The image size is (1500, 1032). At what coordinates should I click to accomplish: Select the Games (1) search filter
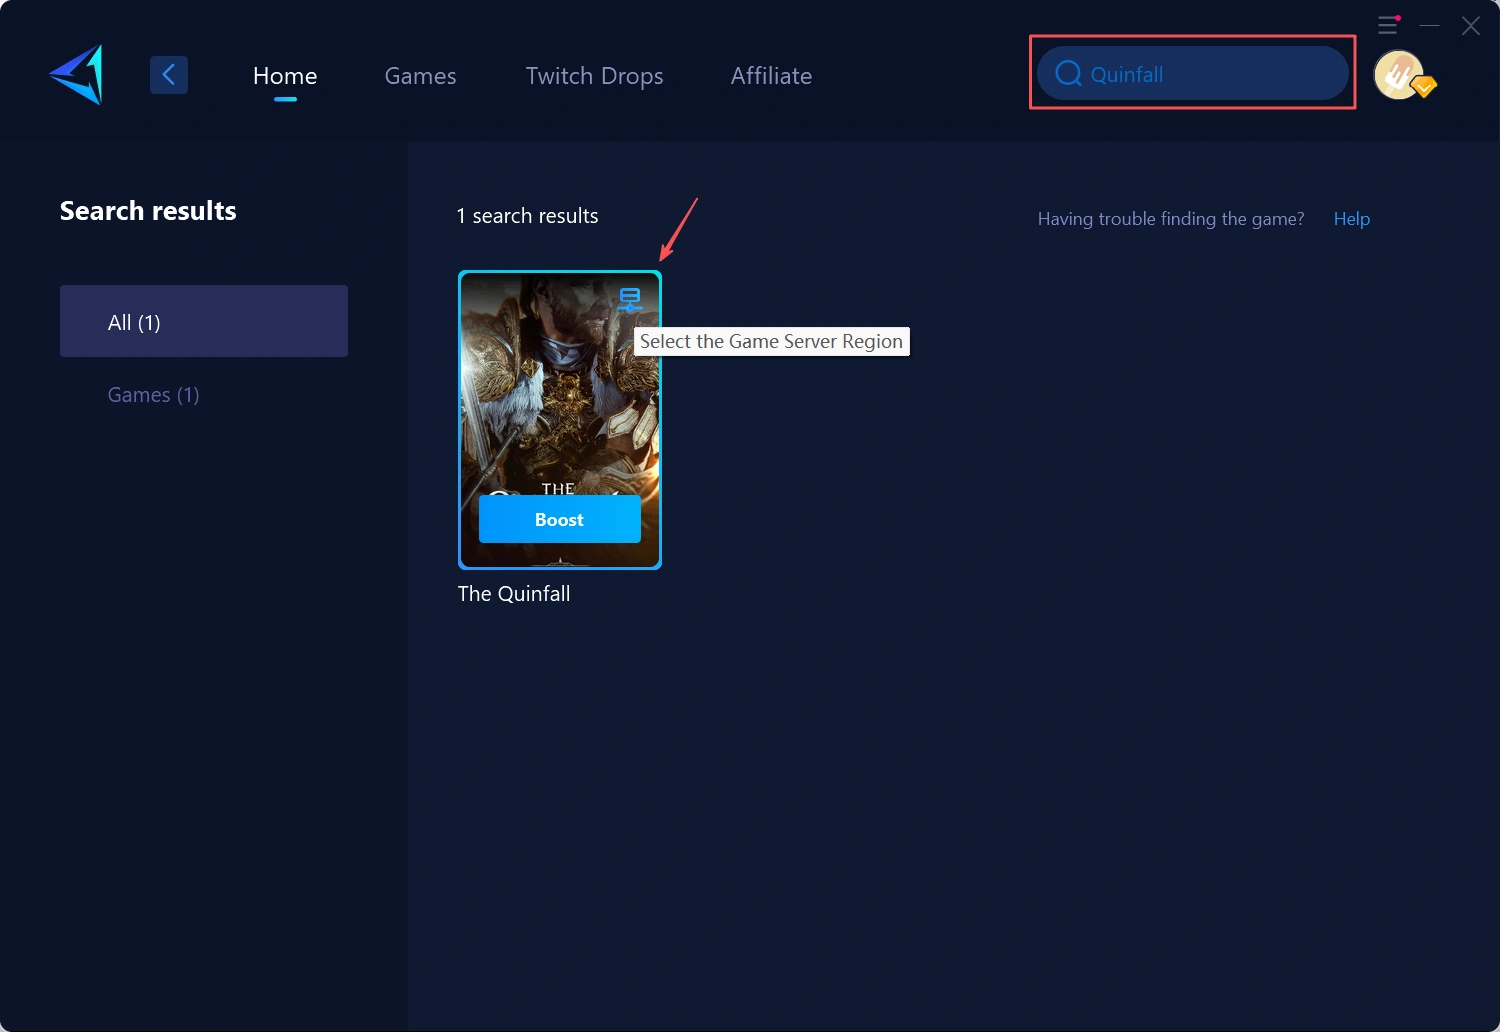pos(153,394)
